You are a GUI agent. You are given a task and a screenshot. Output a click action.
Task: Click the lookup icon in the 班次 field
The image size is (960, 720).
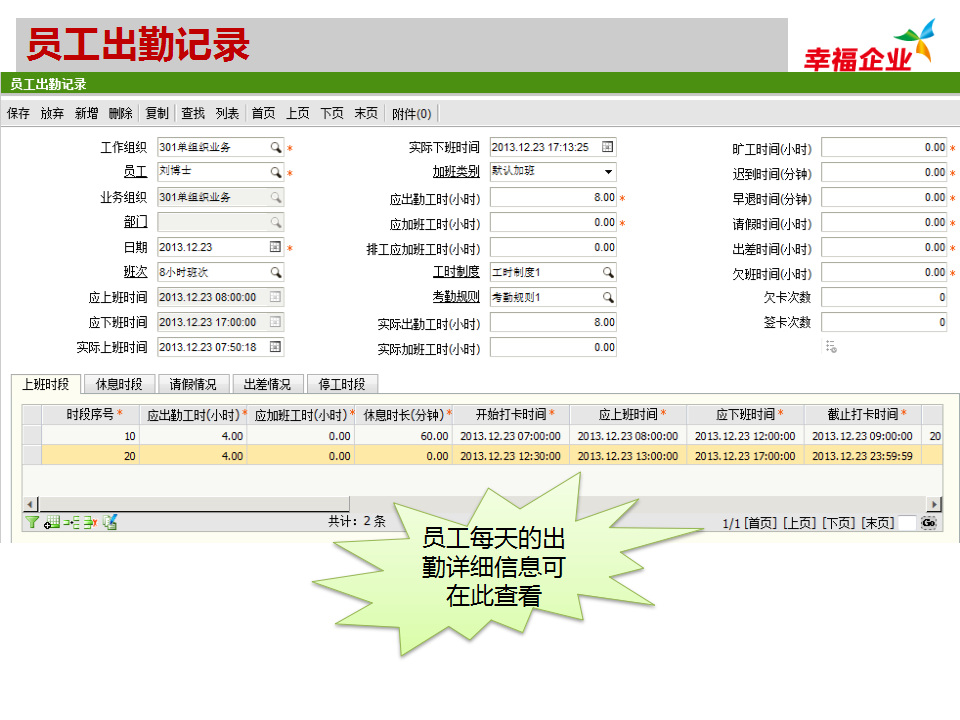point(276,272)
